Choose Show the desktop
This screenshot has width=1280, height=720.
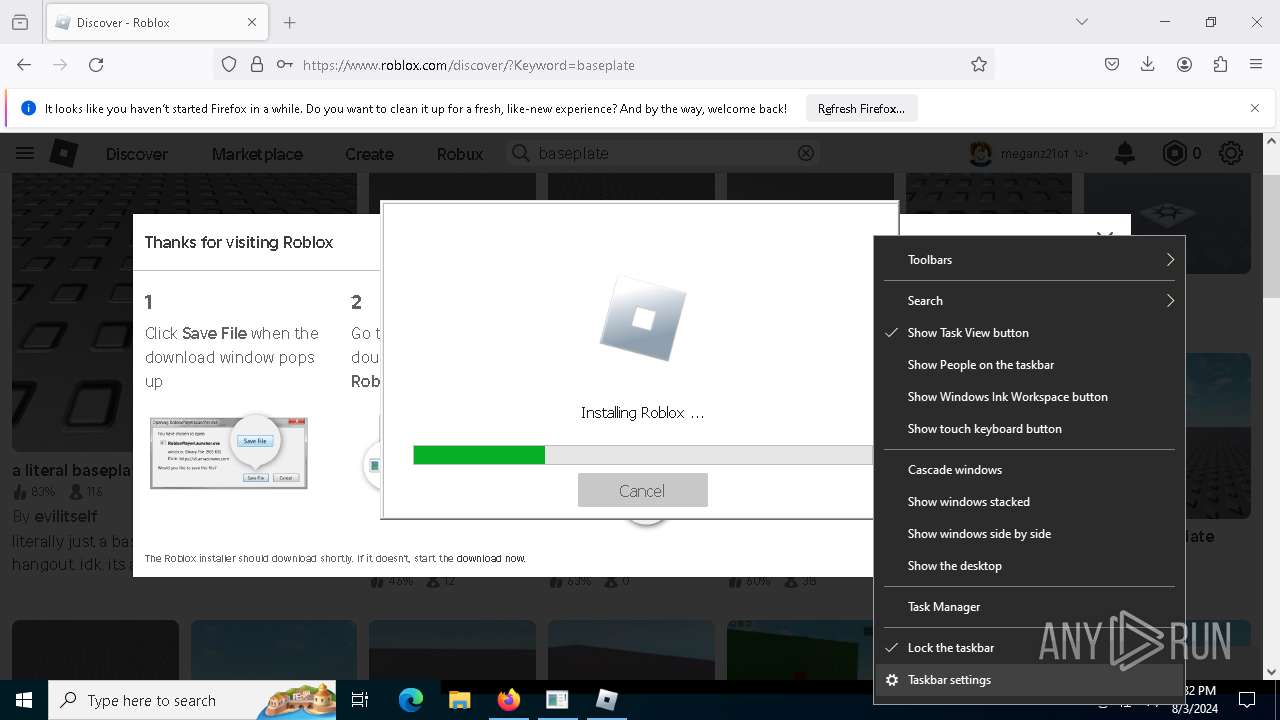(1029, 566)
